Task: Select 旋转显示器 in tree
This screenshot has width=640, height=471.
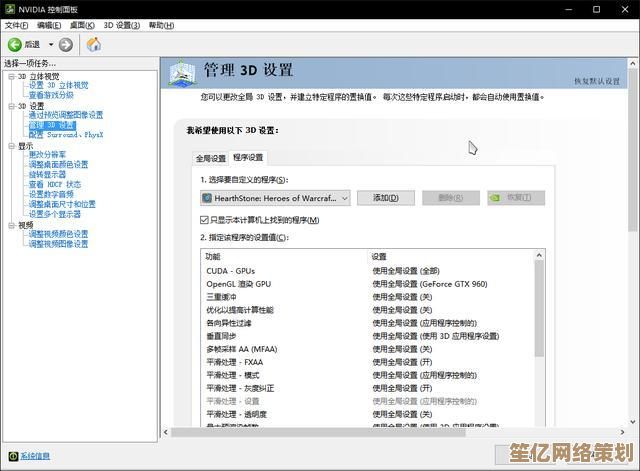Action: click(x=47, y=174)
